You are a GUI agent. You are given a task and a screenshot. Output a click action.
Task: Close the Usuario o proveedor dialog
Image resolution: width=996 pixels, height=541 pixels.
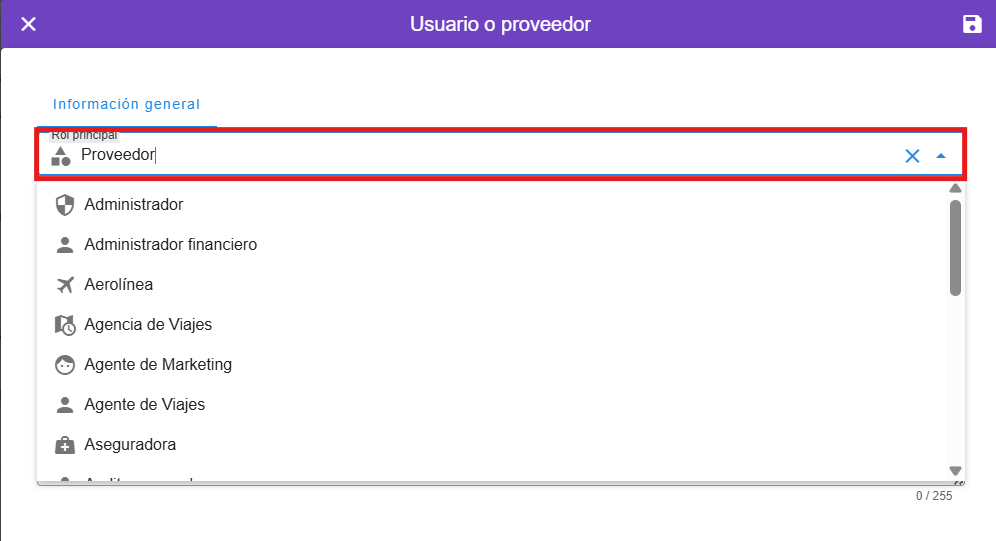tap(28, 24)
